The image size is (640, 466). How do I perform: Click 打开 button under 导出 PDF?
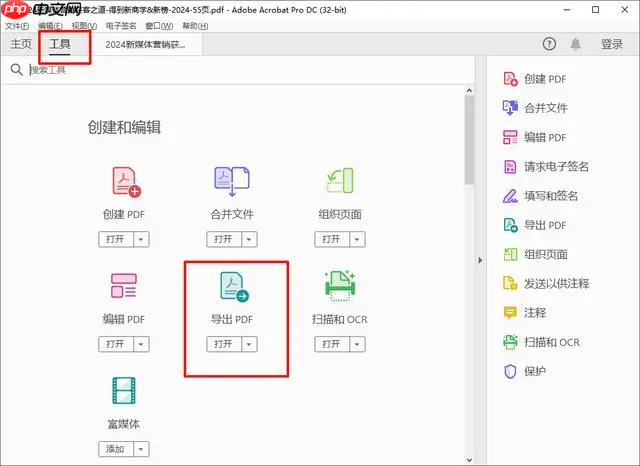pos(224,344)
